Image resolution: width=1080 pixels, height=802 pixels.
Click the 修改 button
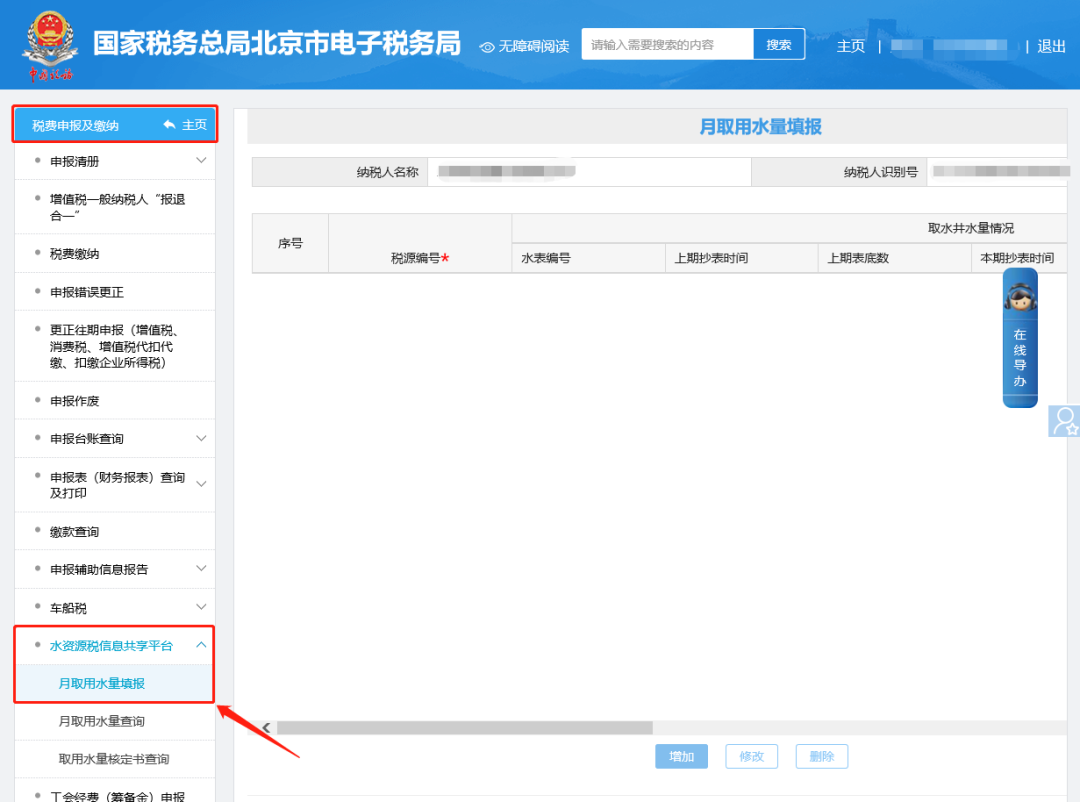[x=751, y=757]
